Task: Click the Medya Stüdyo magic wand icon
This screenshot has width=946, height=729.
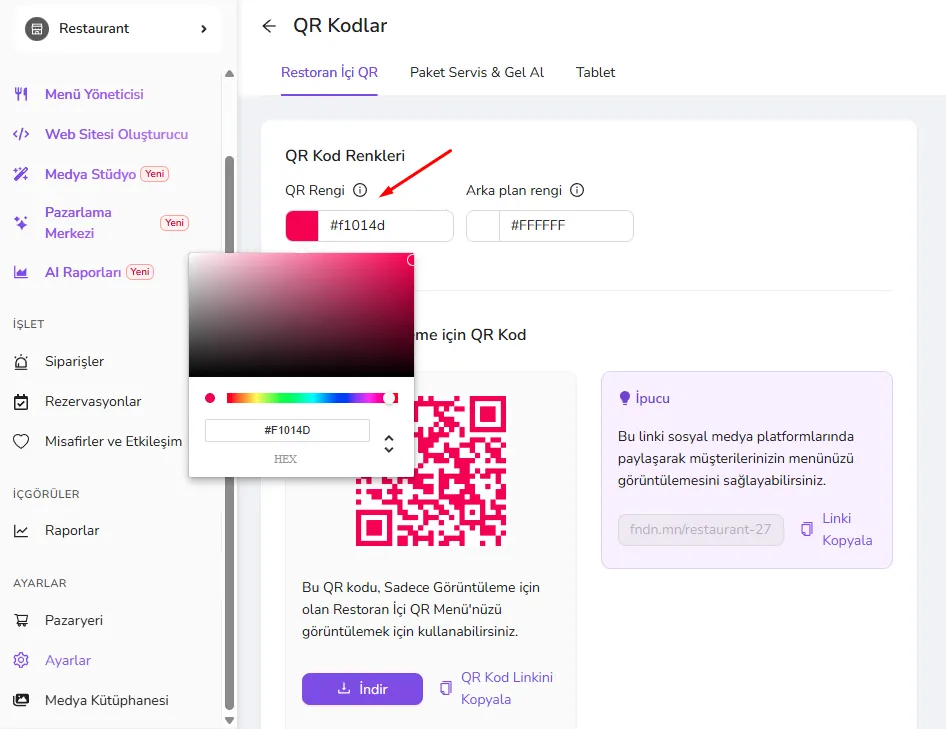Action: click(21, 174)
